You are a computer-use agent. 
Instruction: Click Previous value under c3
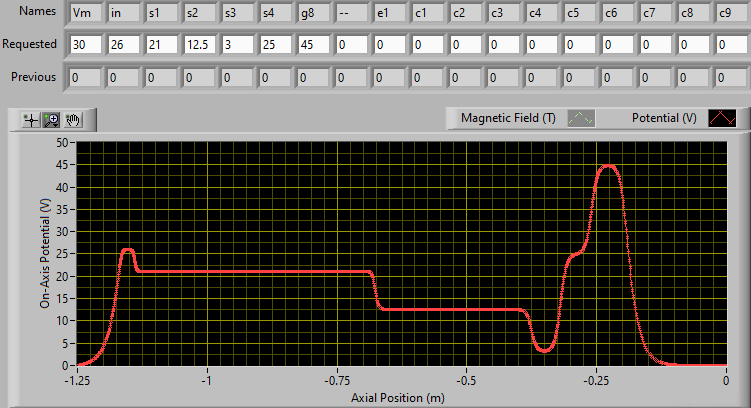504,78
